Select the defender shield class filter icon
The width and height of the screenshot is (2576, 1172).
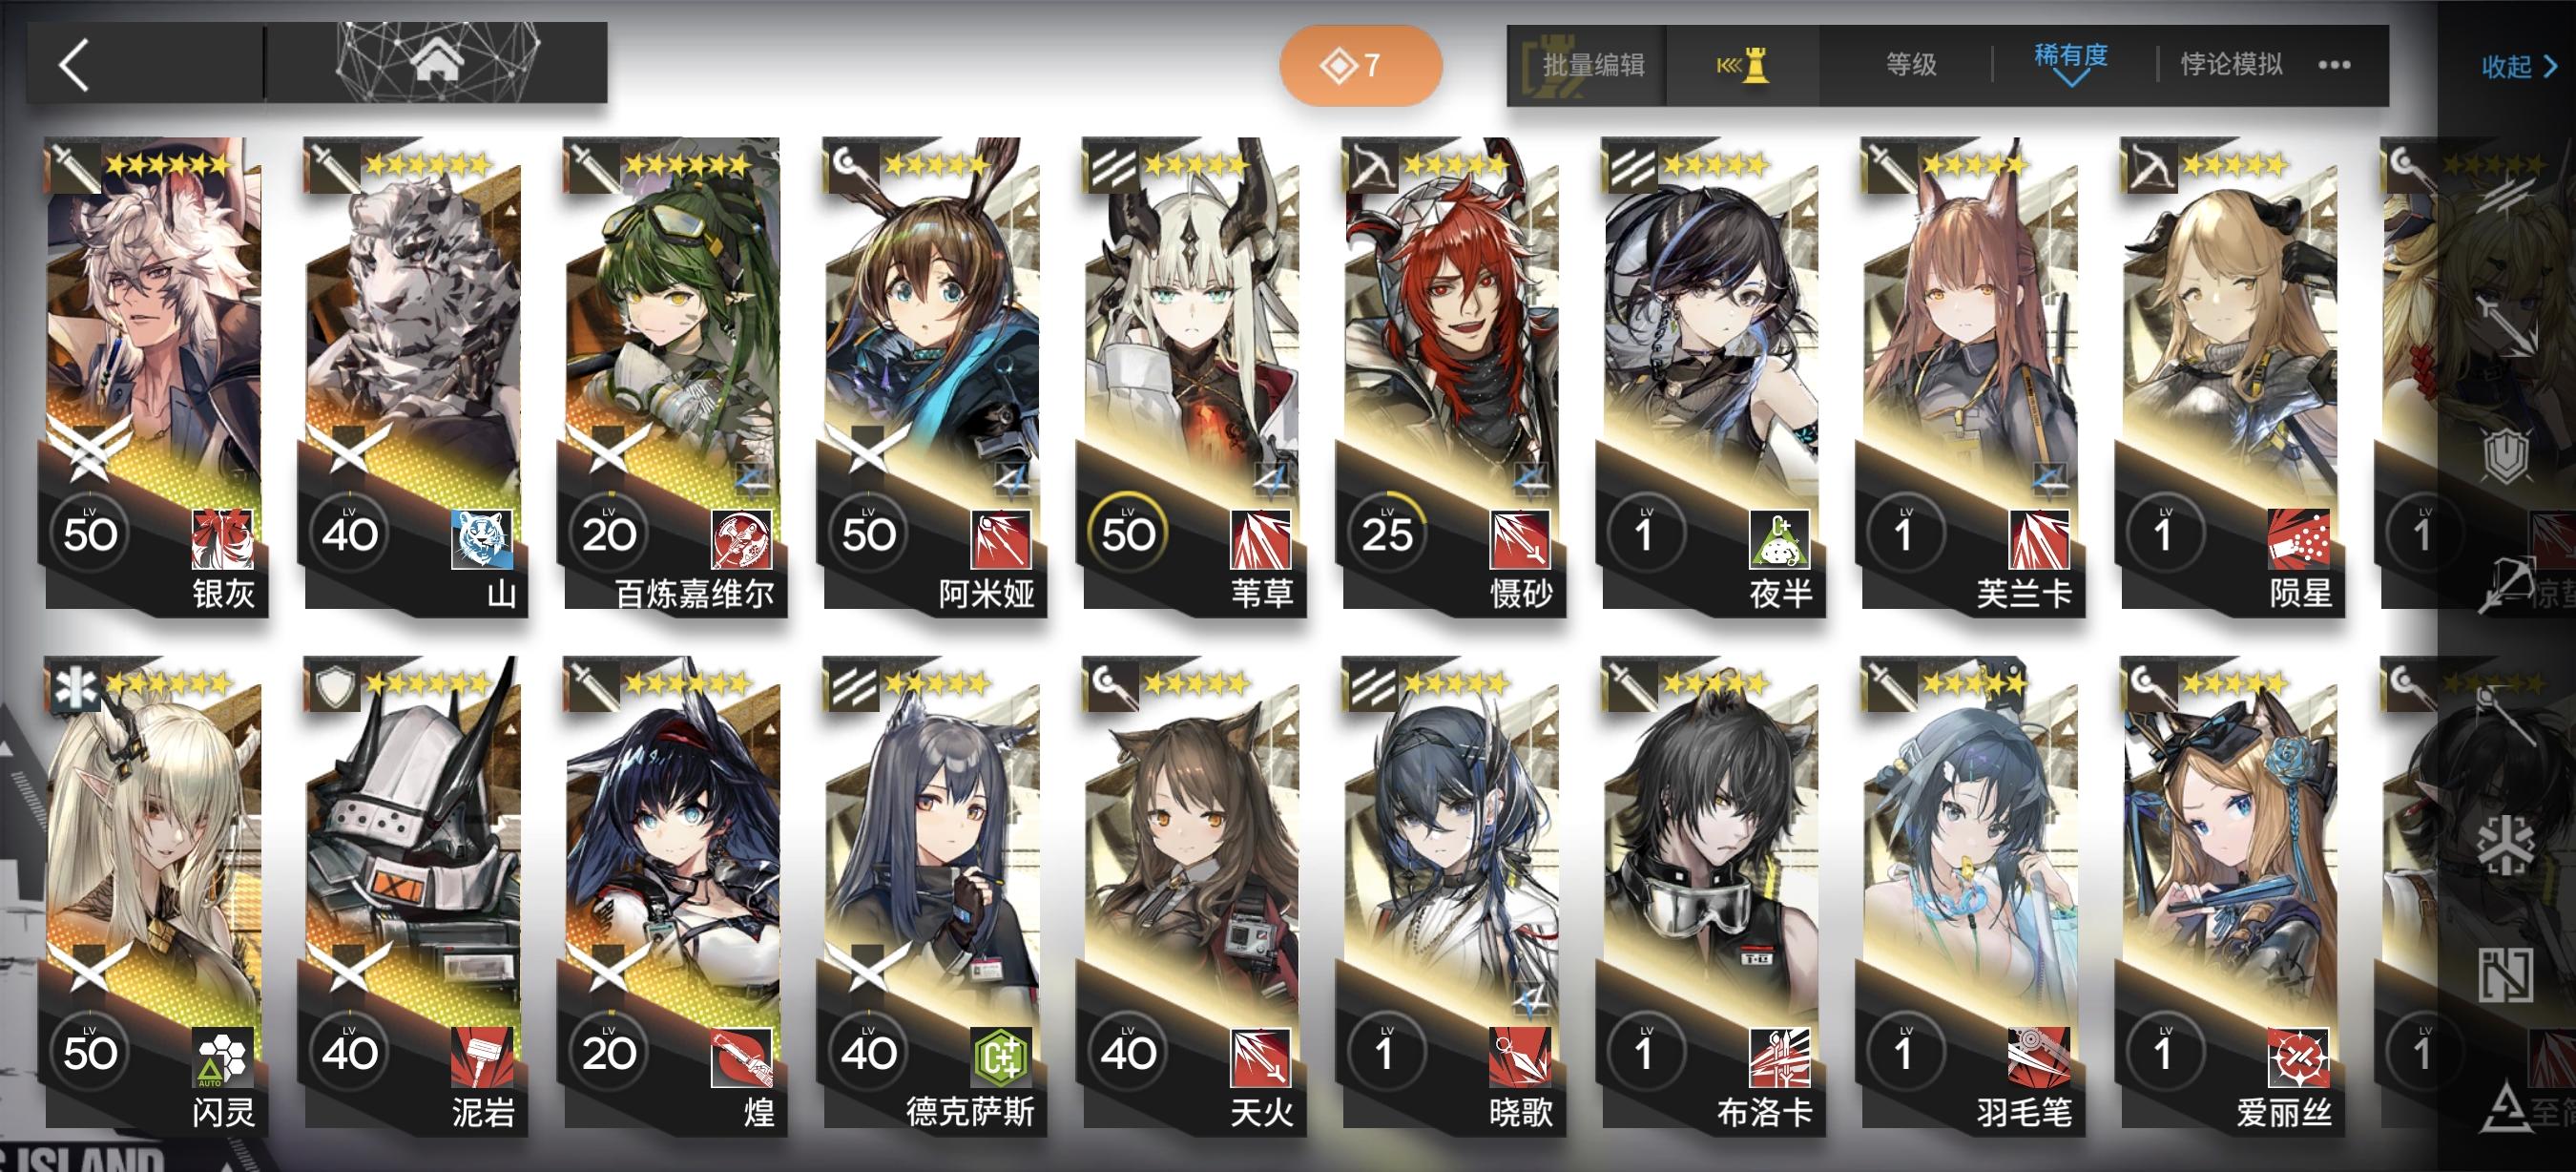pos(2506,456)
